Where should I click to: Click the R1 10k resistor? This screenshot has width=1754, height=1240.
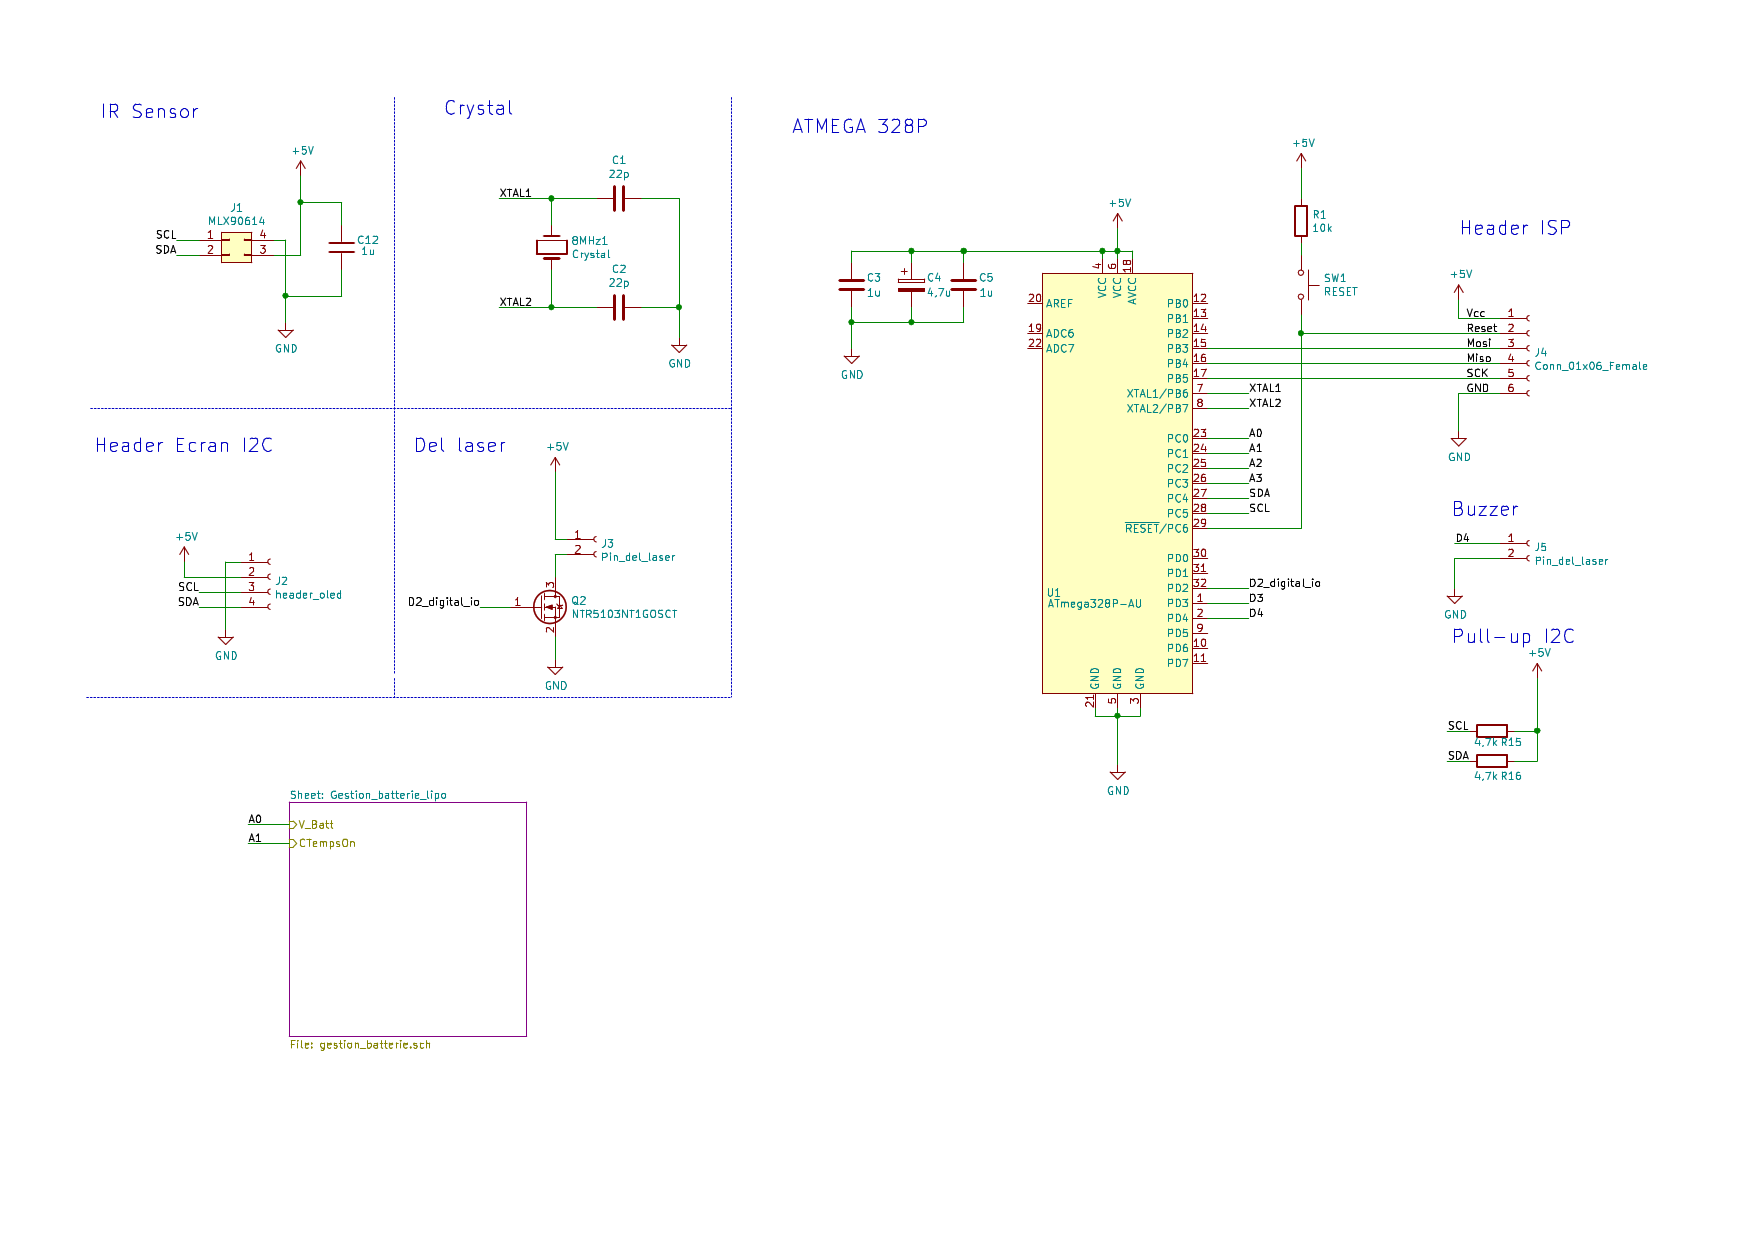point(1300,221)
